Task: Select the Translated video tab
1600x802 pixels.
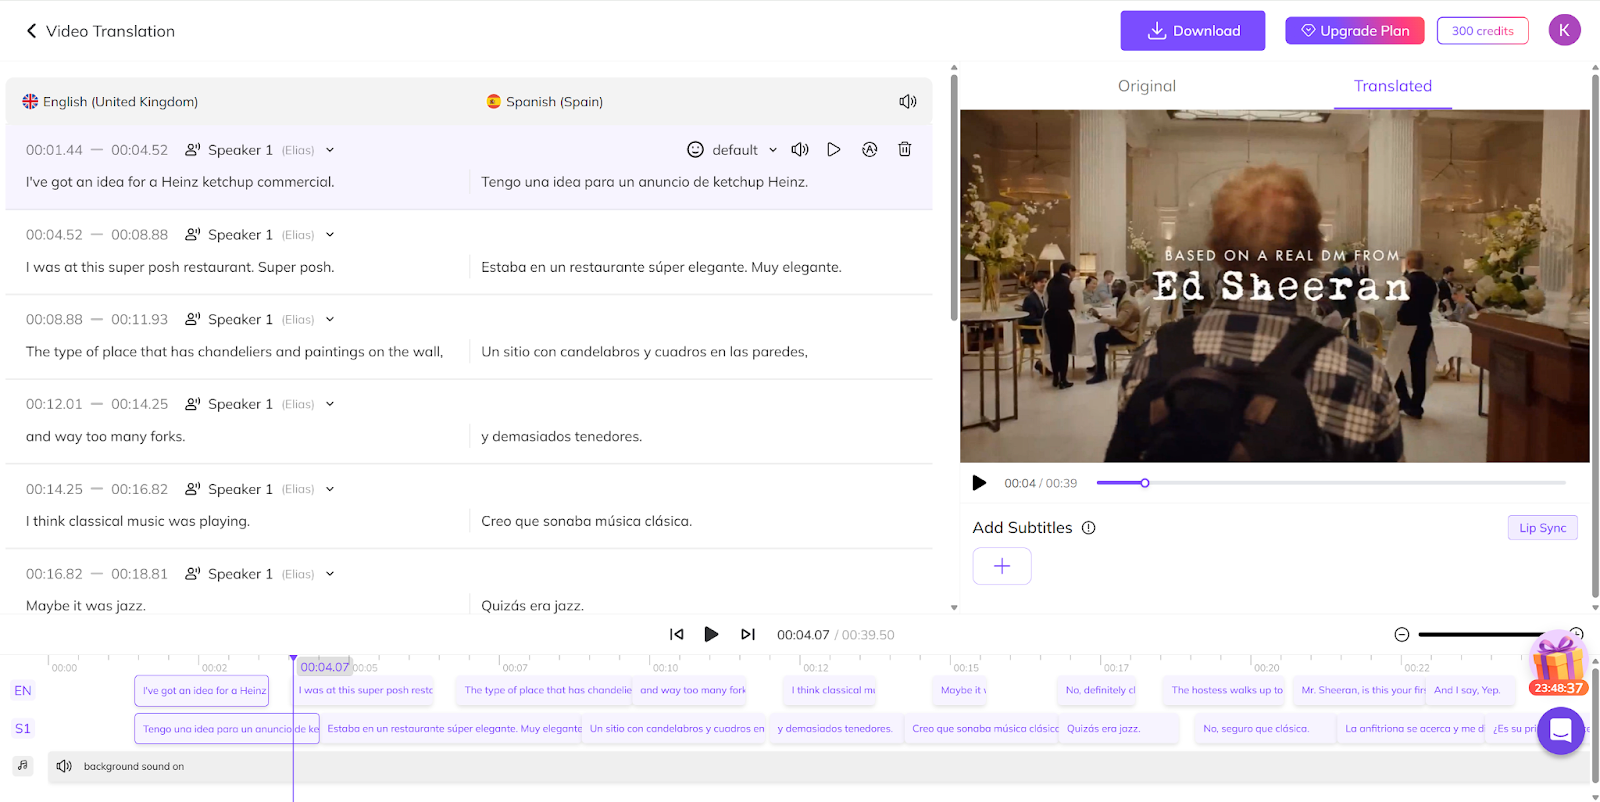Action: (x=1392, y=86)
